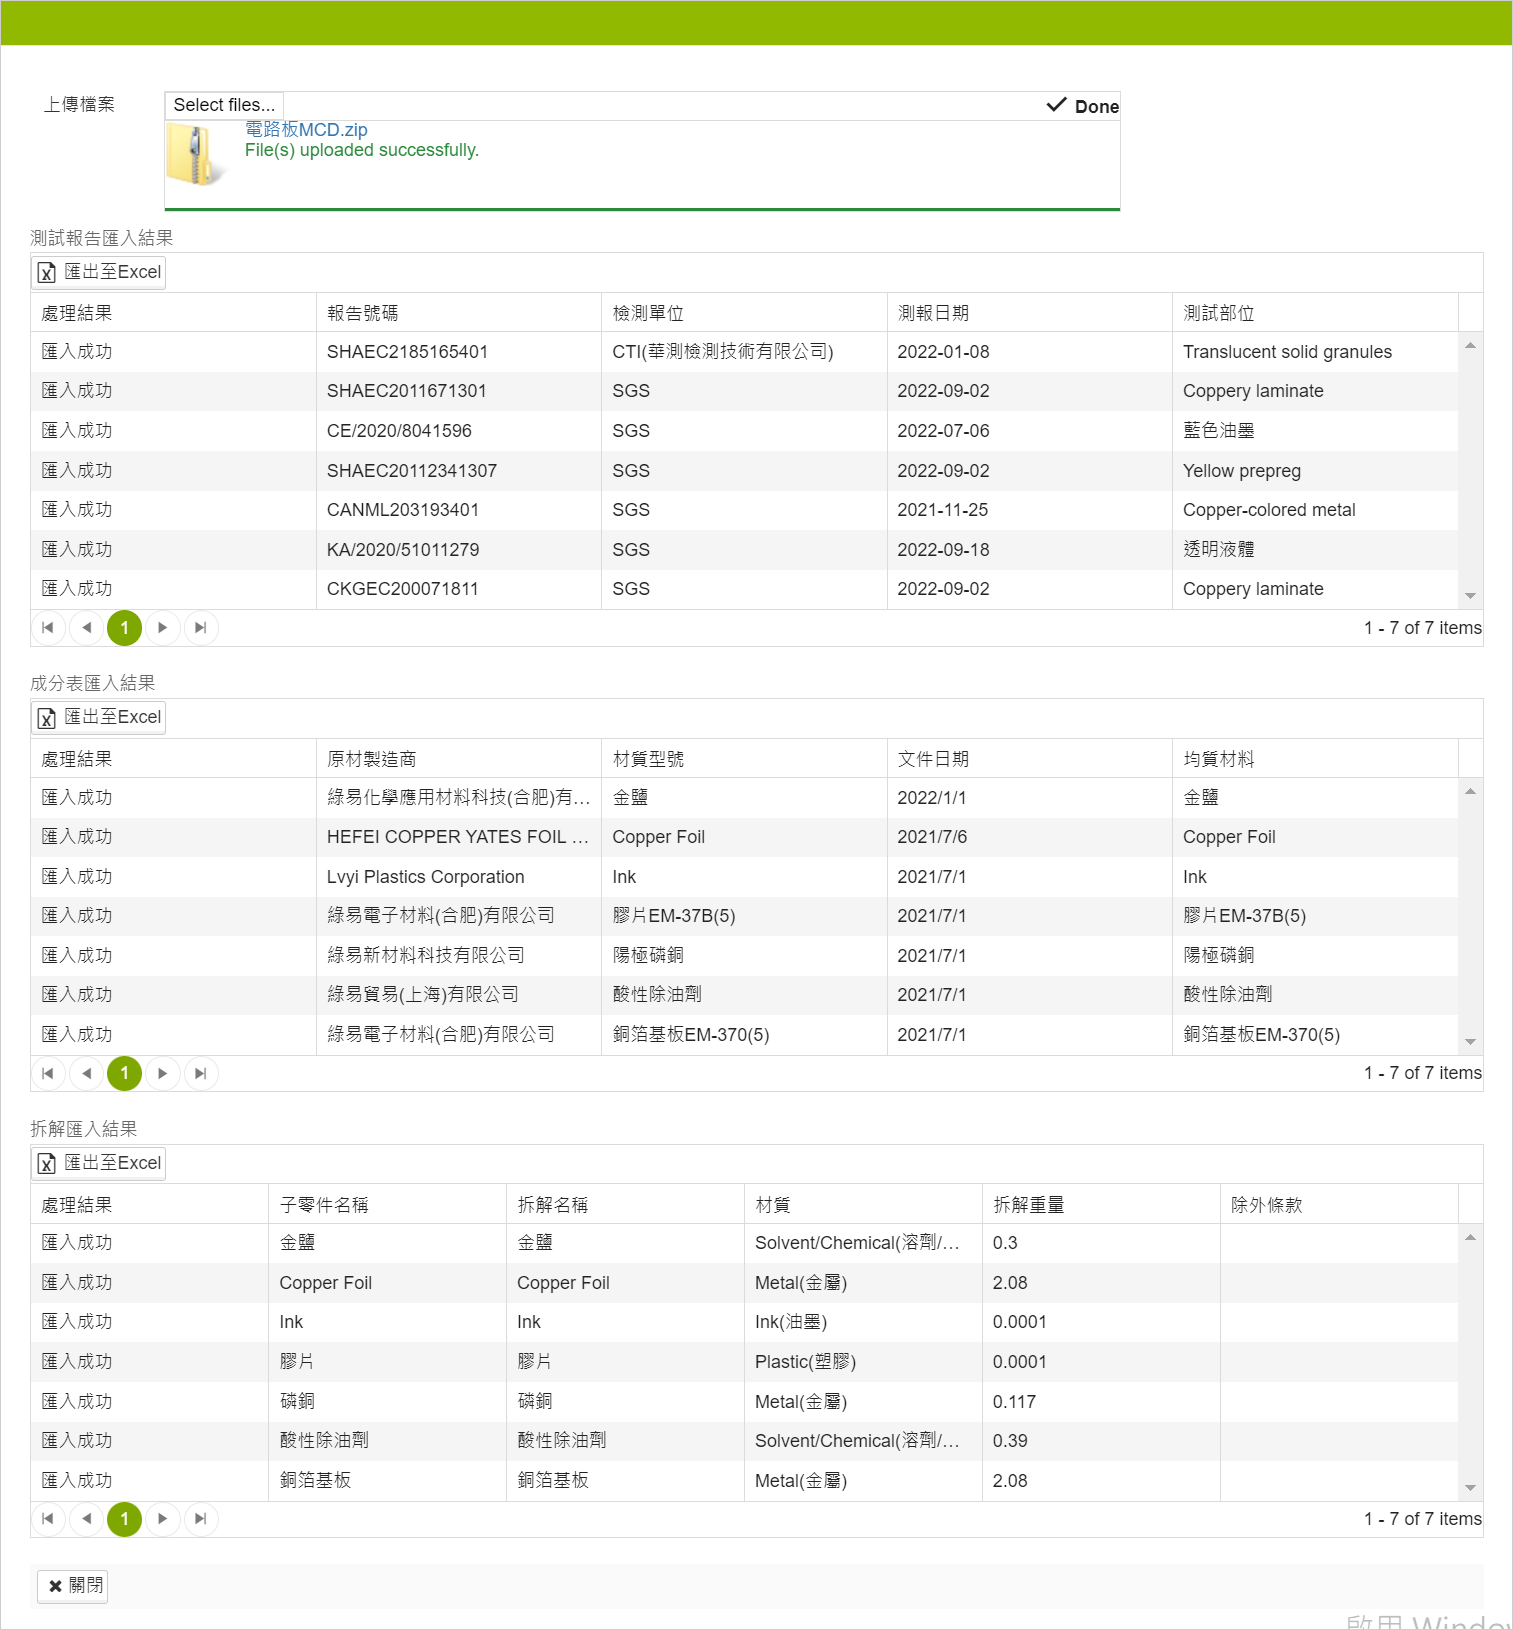Select report number CKGEC200071811 cell
The width and height of the screenshot is (1513, 1630).
tap(459, 589)
